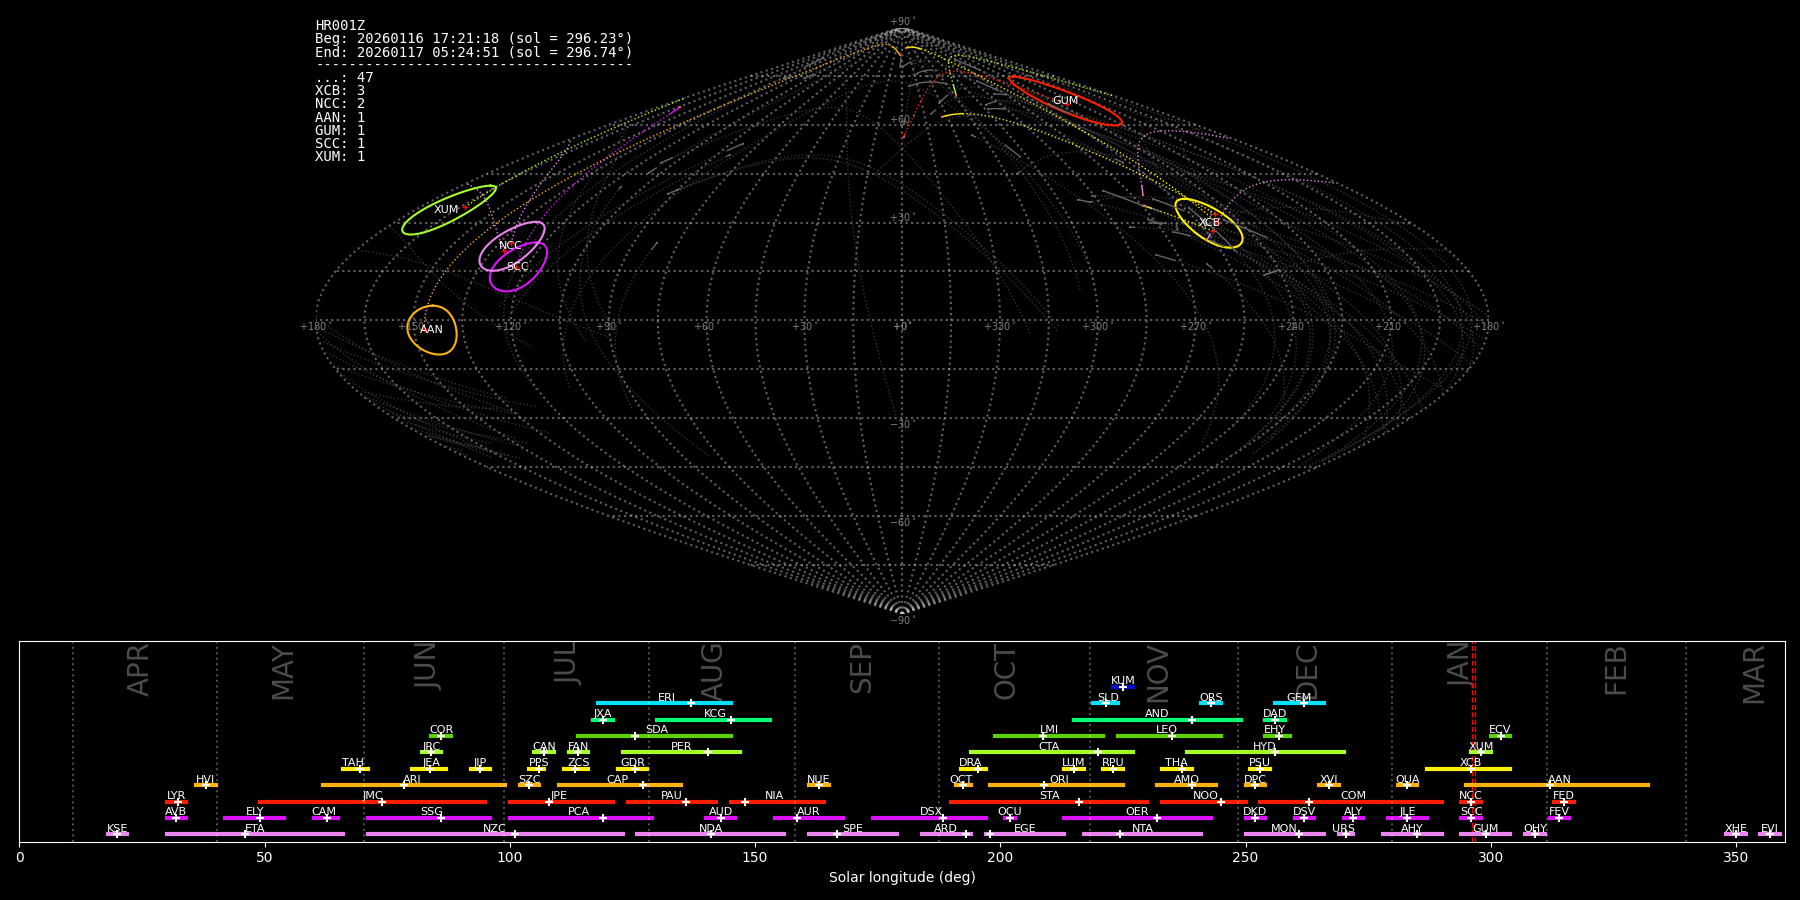Click the white peak marker on the PER bar

[x=708, y=752]
